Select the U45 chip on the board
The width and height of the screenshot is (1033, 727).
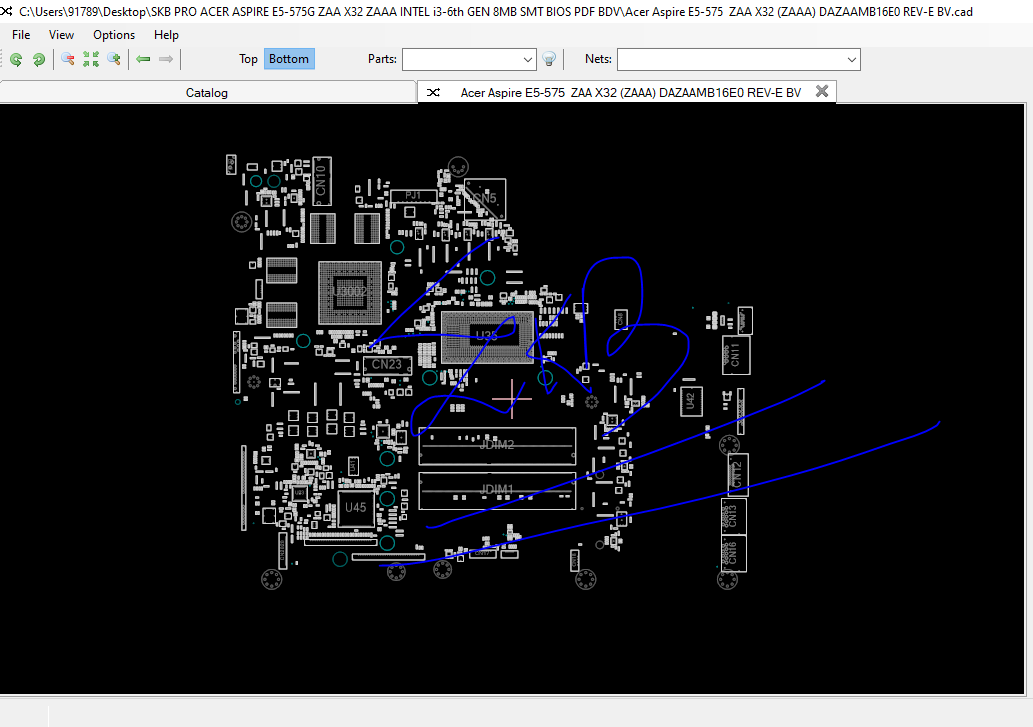pos(356,508)
